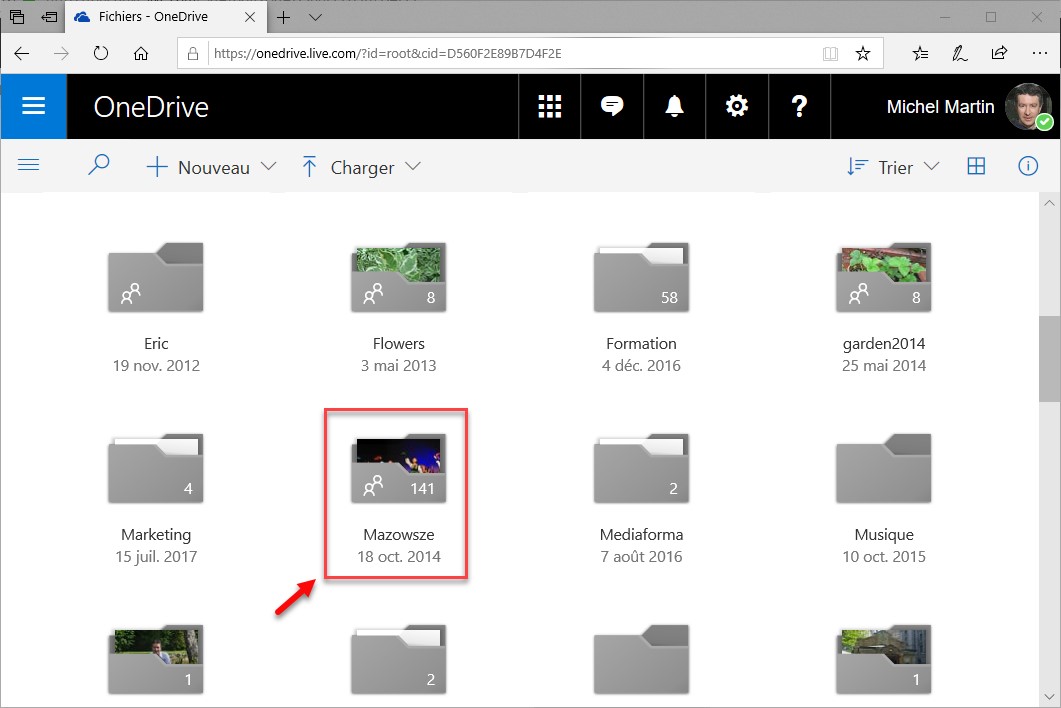Click the OneDrive title link

click(x=151, y=107)
